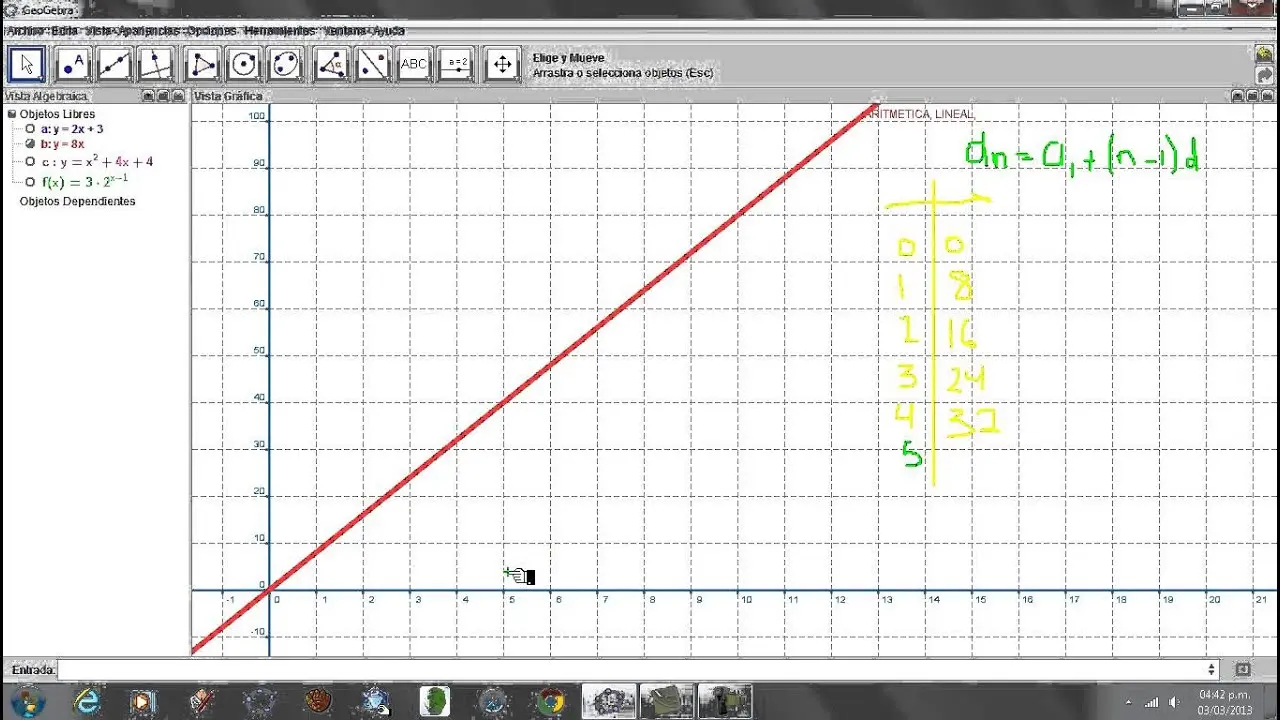Open the Herramientas menu
The width and height of the screenshot is (1280, 720).
(x=280, y=31)
